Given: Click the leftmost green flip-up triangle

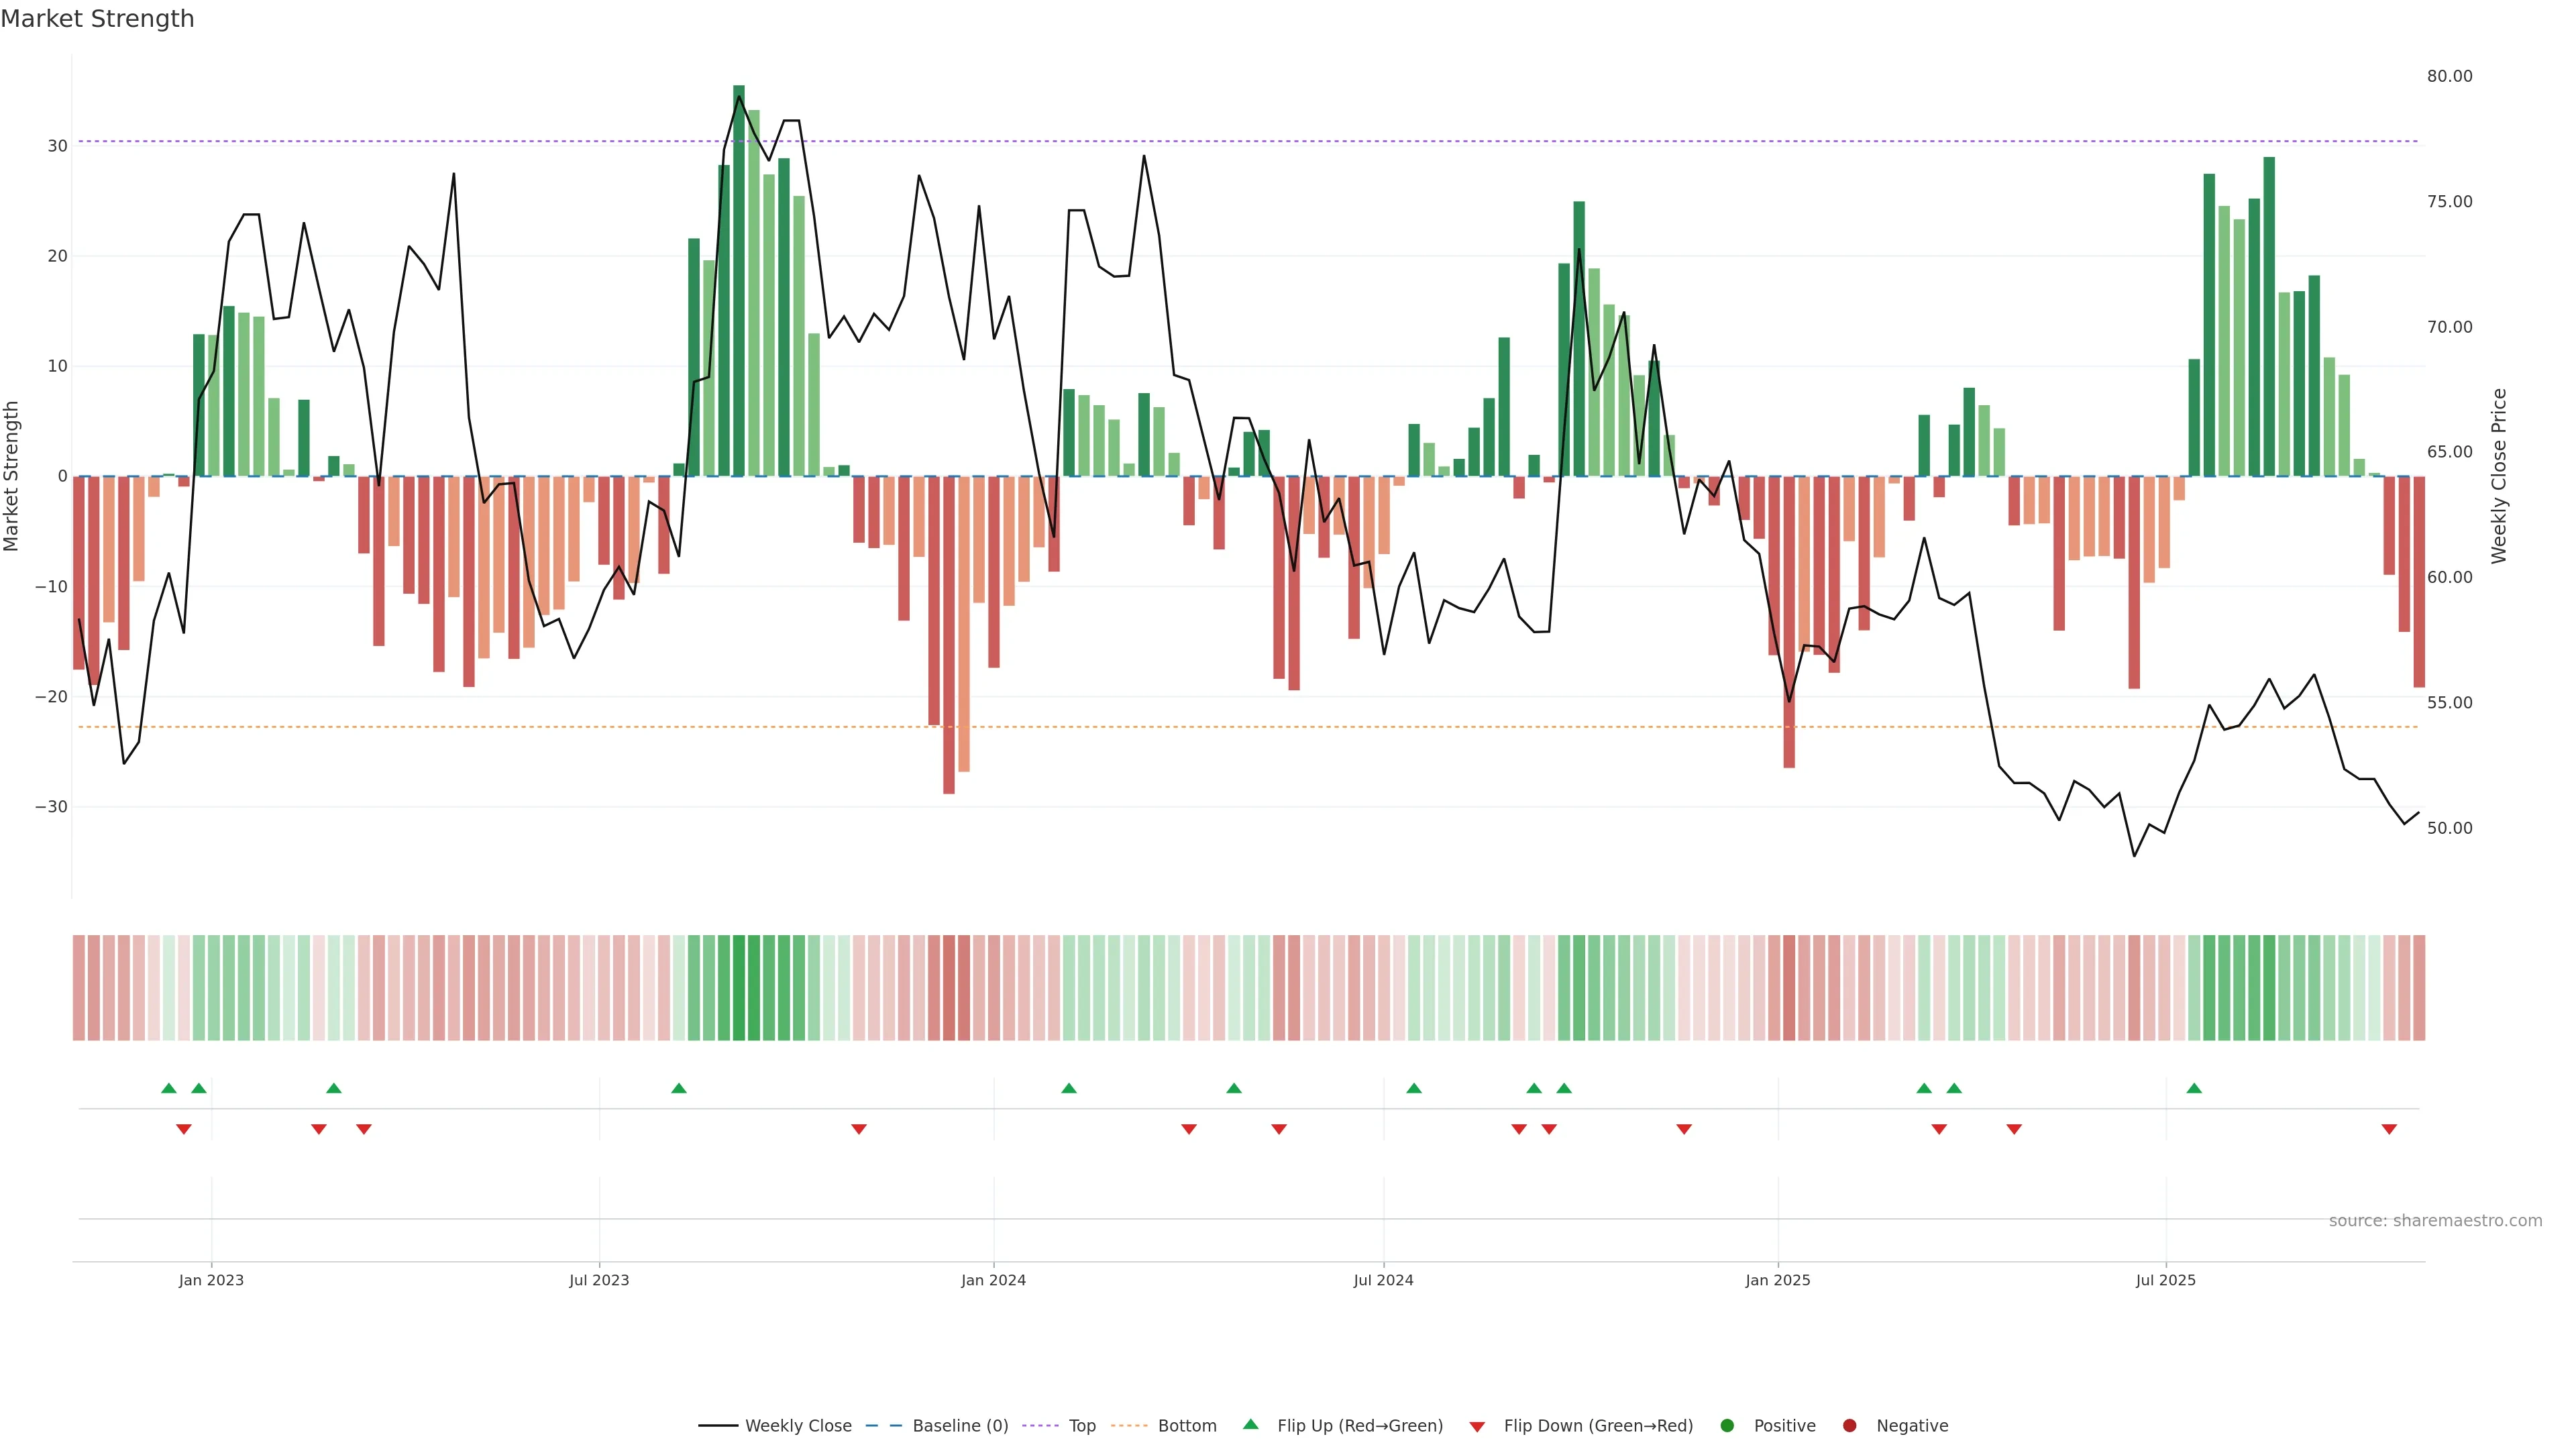Looking at the screenshot, I should [x=169, y=1088].
